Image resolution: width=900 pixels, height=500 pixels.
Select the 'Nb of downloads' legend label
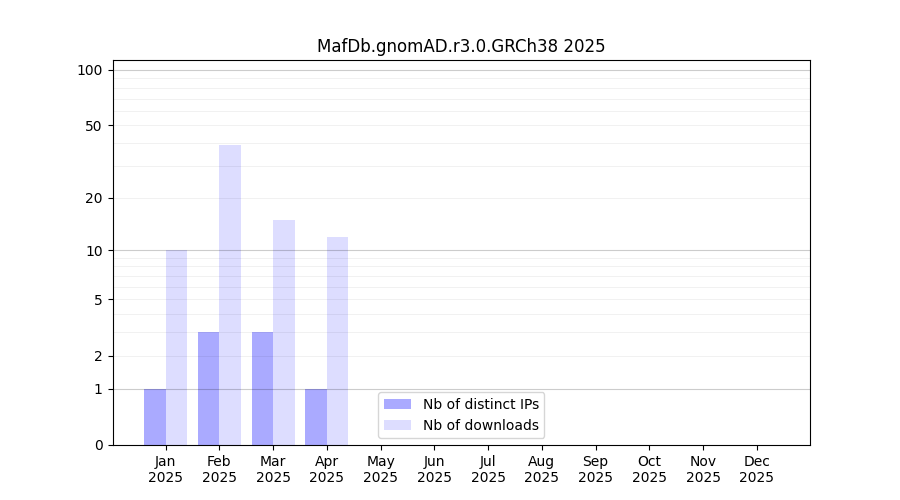coord(481,425)
